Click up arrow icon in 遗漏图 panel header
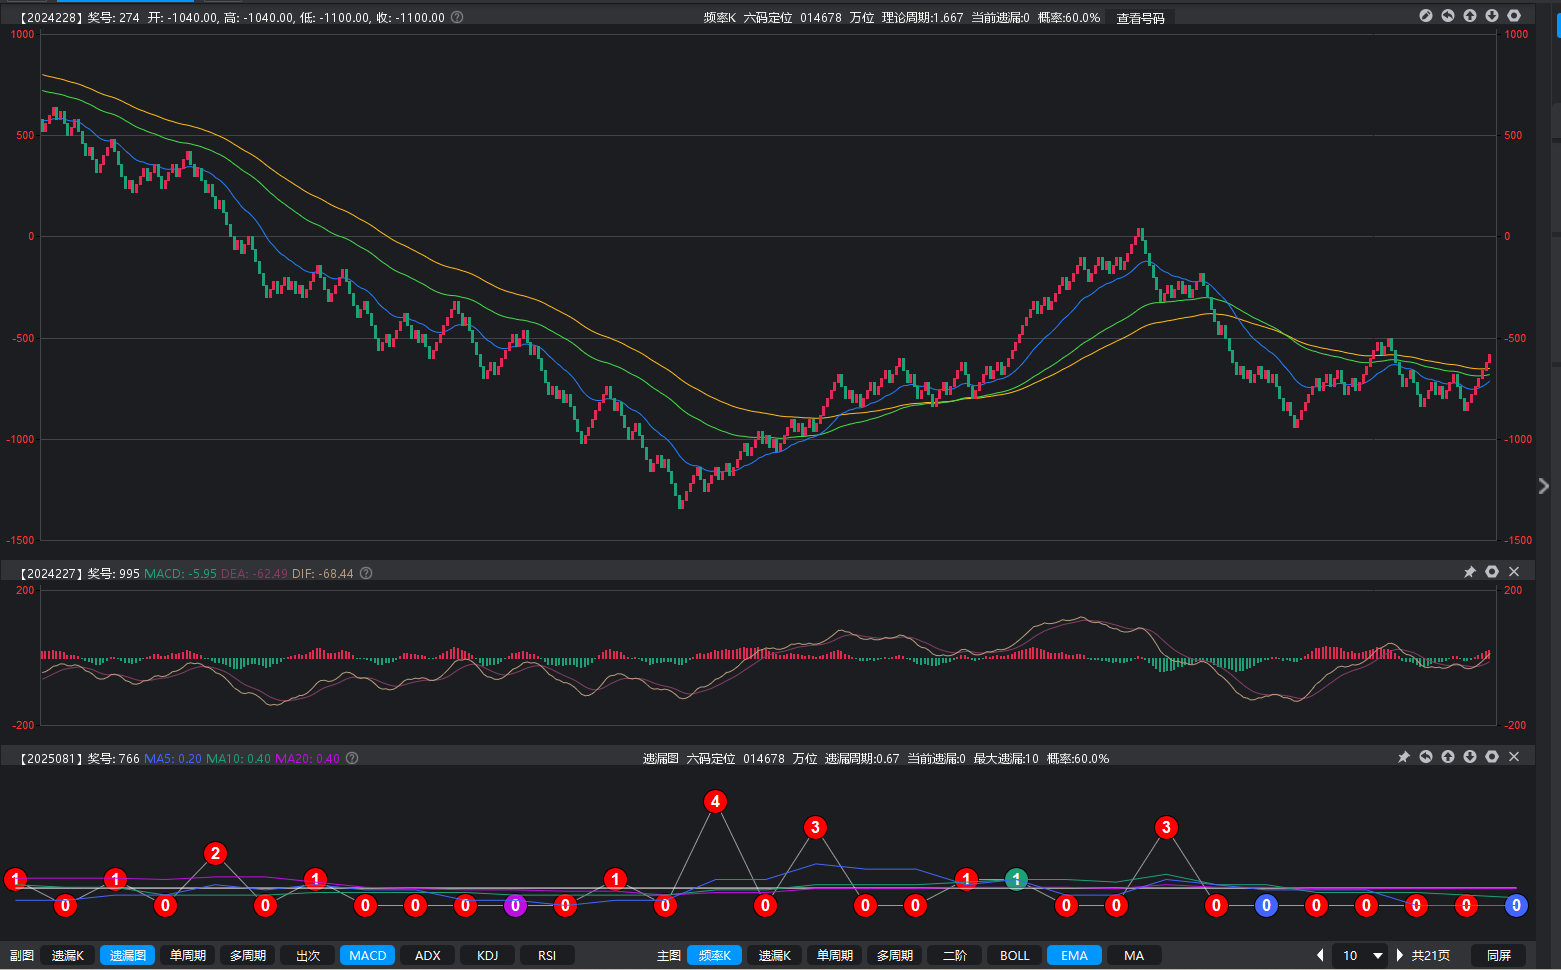The height and width of the screenshot is (970, 1561). [1448, 757]
